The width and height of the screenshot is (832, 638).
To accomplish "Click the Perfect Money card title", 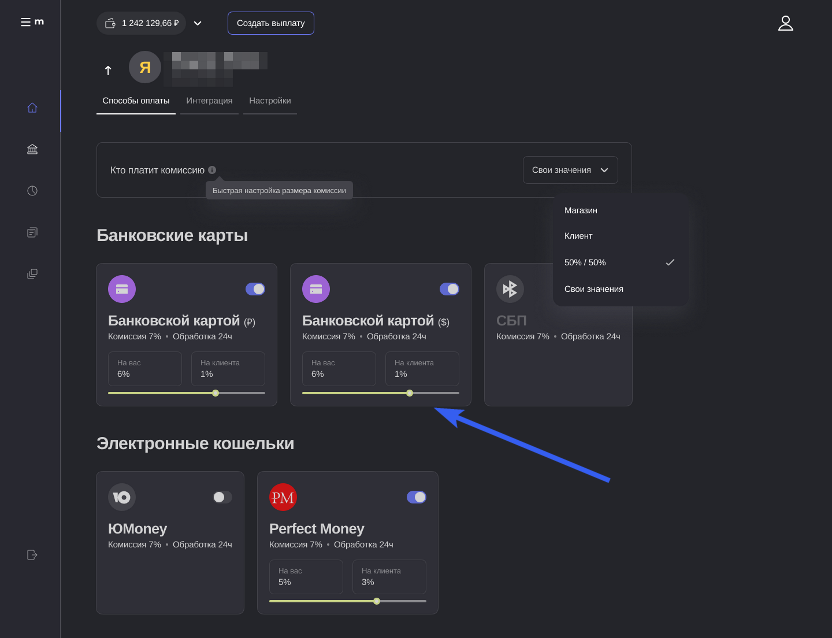I will [x=317, y=529].
